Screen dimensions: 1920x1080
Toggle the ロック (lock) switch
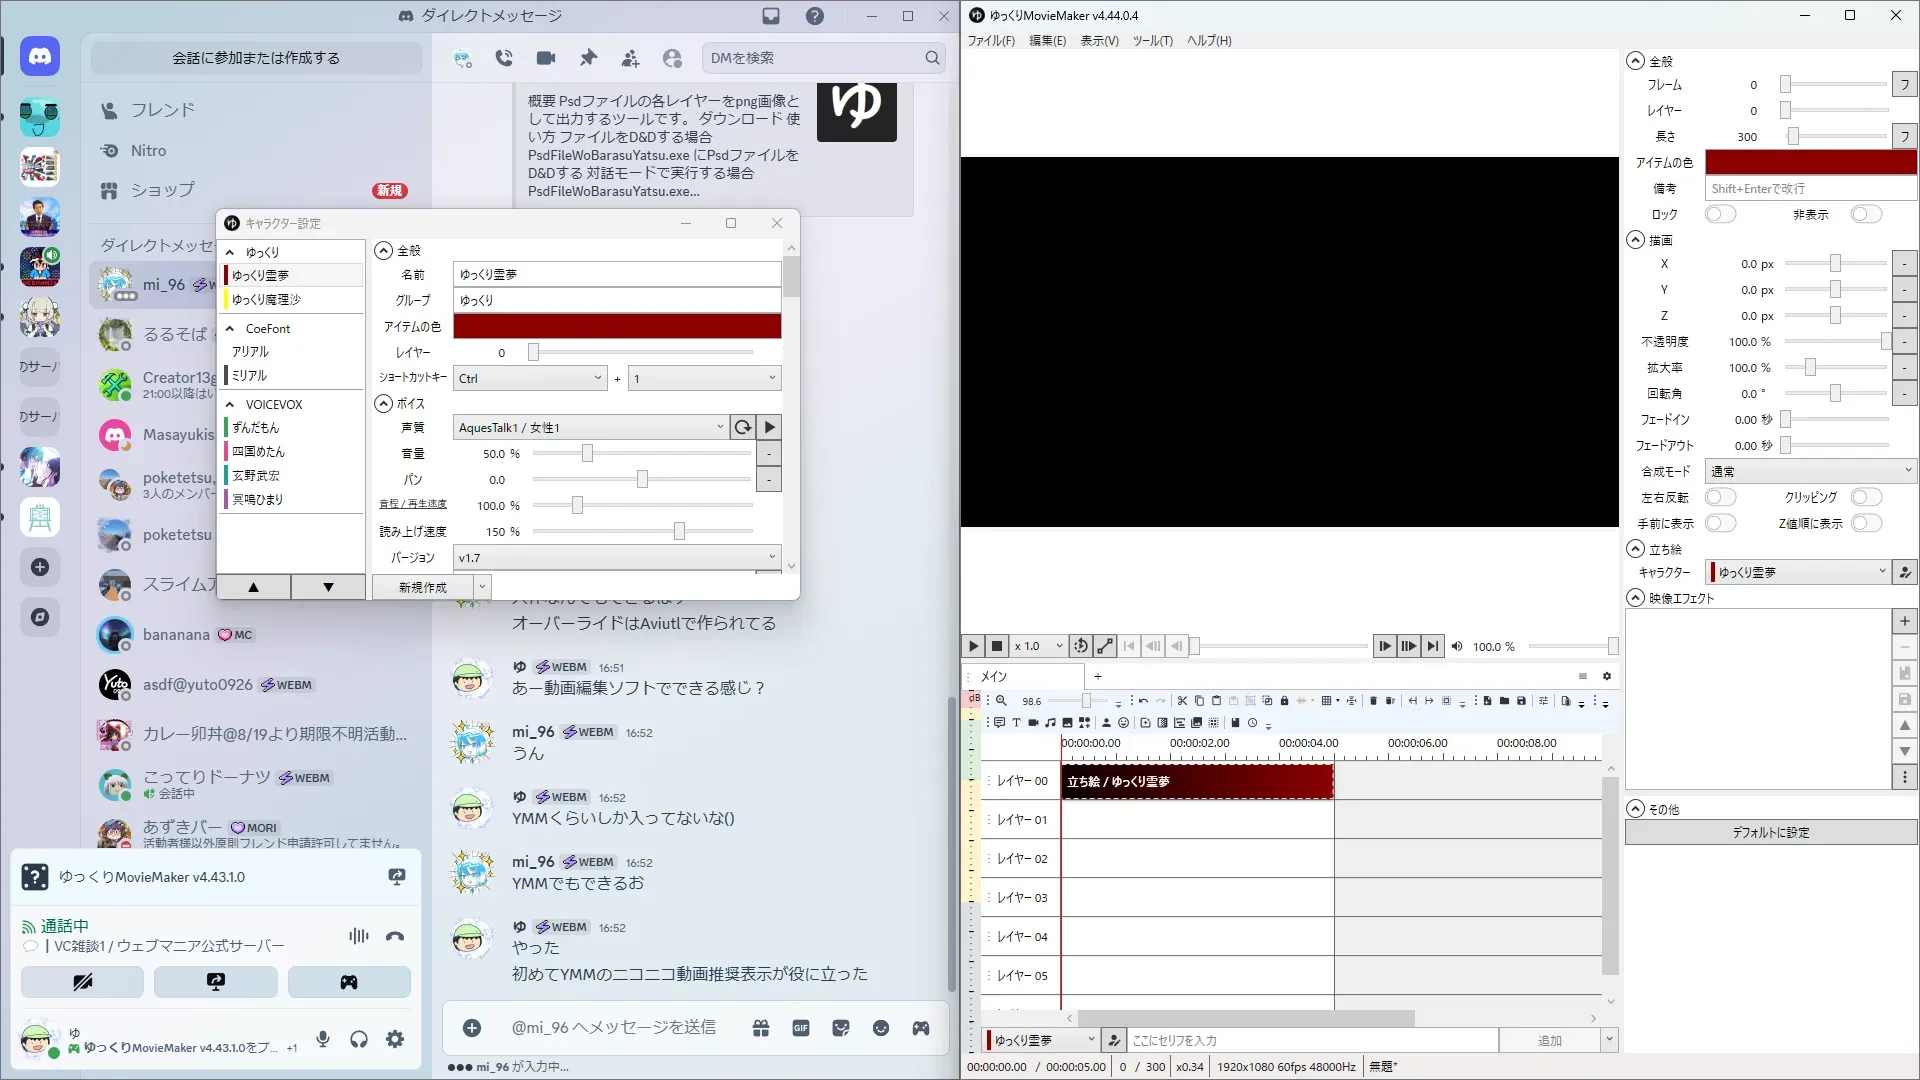[x=1720, y=214]
